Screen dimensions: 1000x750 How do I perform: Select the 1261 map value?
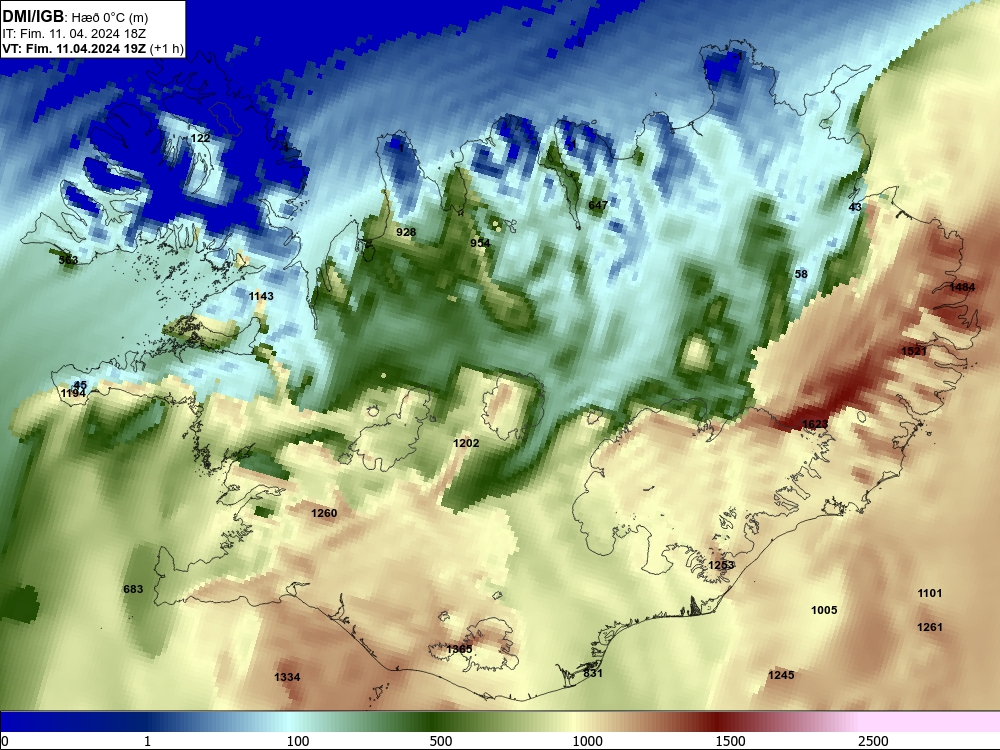click(930, 628)
